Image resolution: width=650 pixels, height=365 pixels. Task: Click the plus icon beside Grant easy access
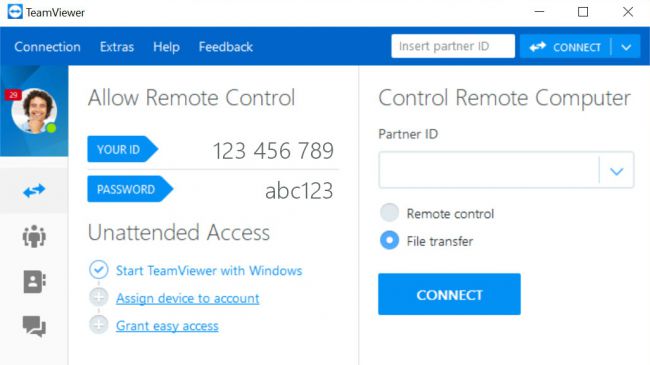point(99,325)
